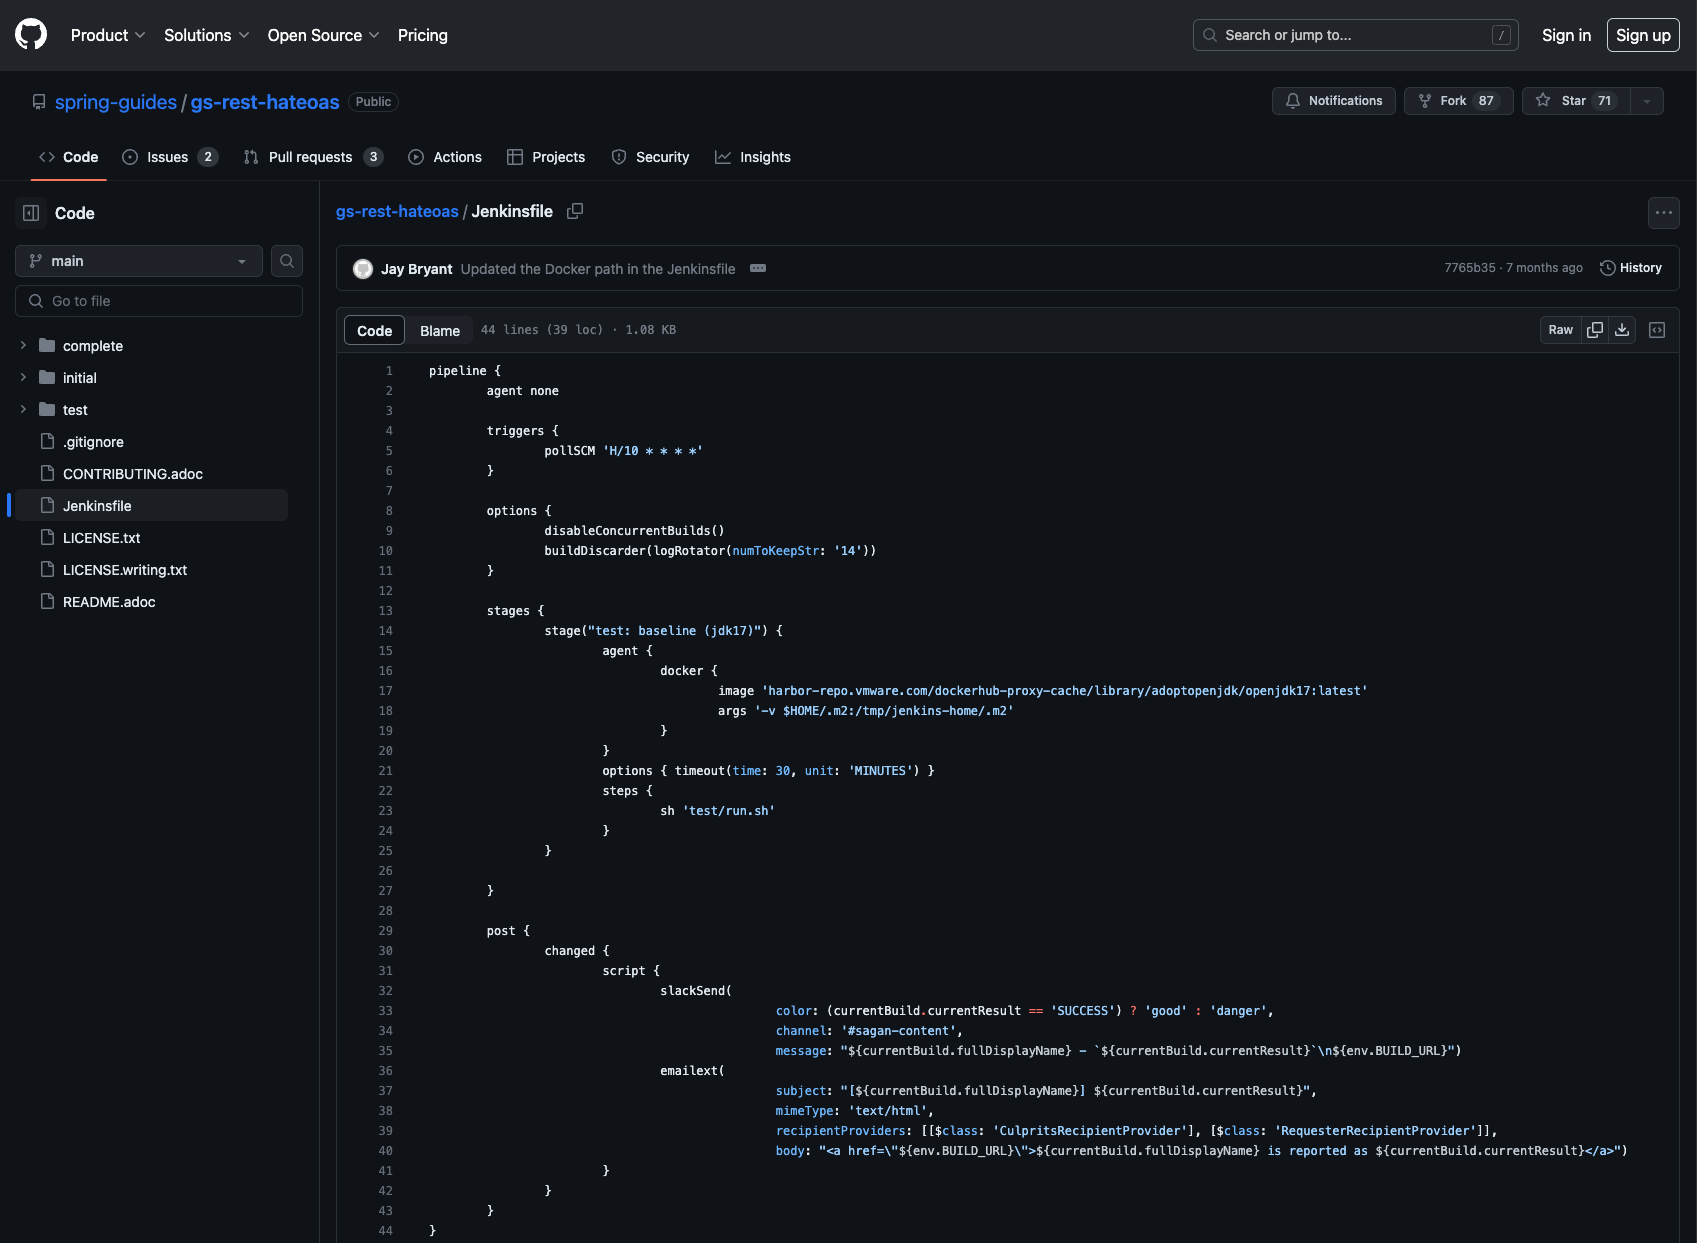Star the gs-rest-hateoas repository
This screenshot has width=1697, height=1243.
(x=1576, y=101)
